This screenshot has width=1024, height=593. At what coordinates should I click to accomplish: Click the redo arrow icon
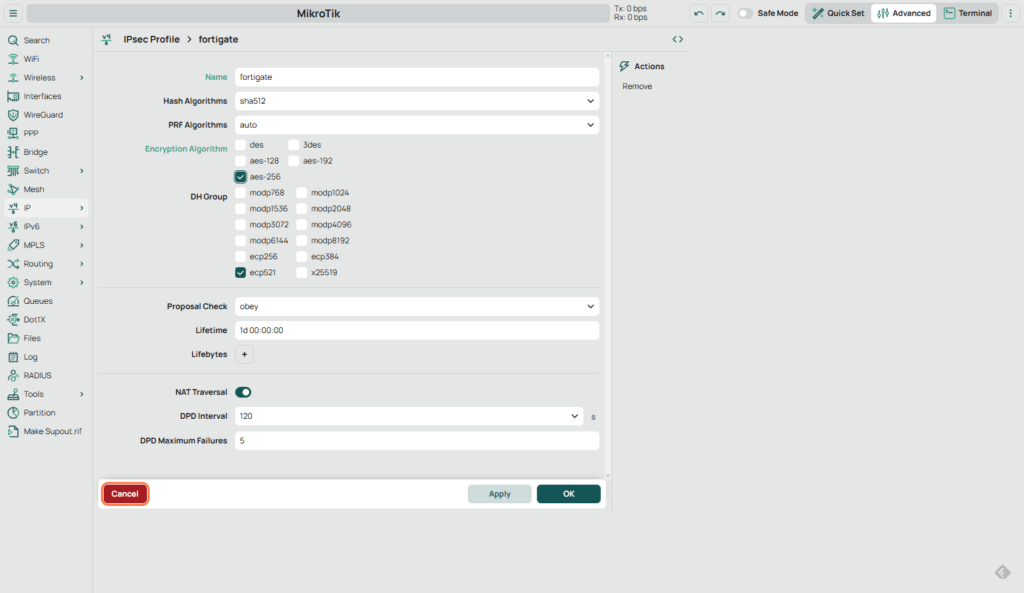tap(720, 13)
